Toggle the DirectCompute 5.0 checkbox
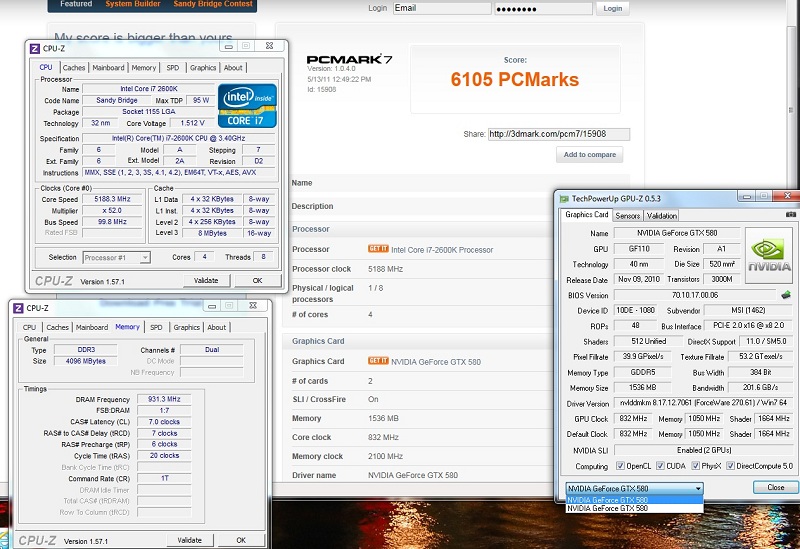The image size is (800, 549). 731,465
